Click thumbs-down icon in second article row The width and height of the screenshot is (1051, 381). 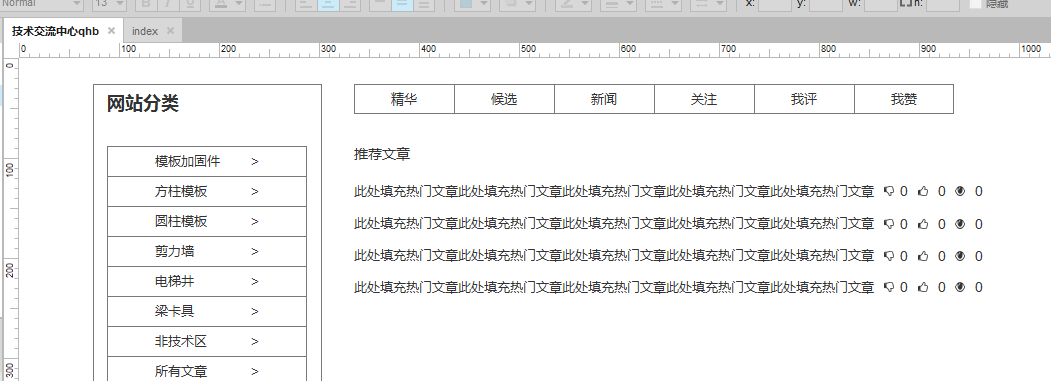(889, 224)
